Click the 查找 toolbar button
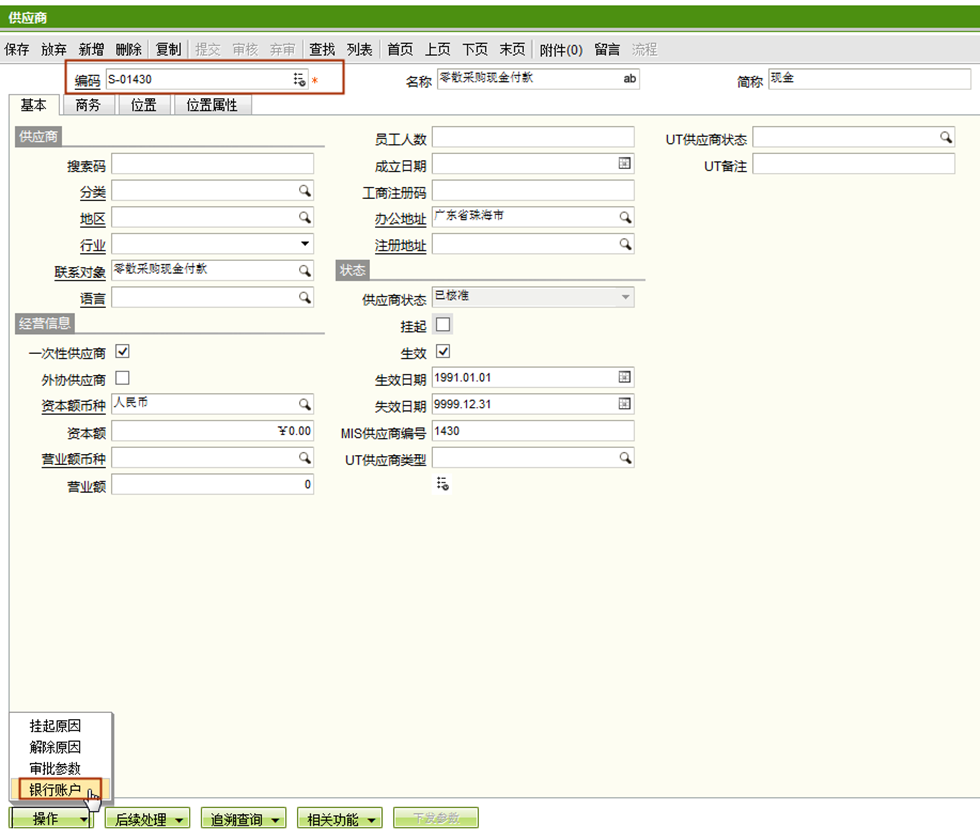This screenshot has width=980, height=840. point(322,49)
